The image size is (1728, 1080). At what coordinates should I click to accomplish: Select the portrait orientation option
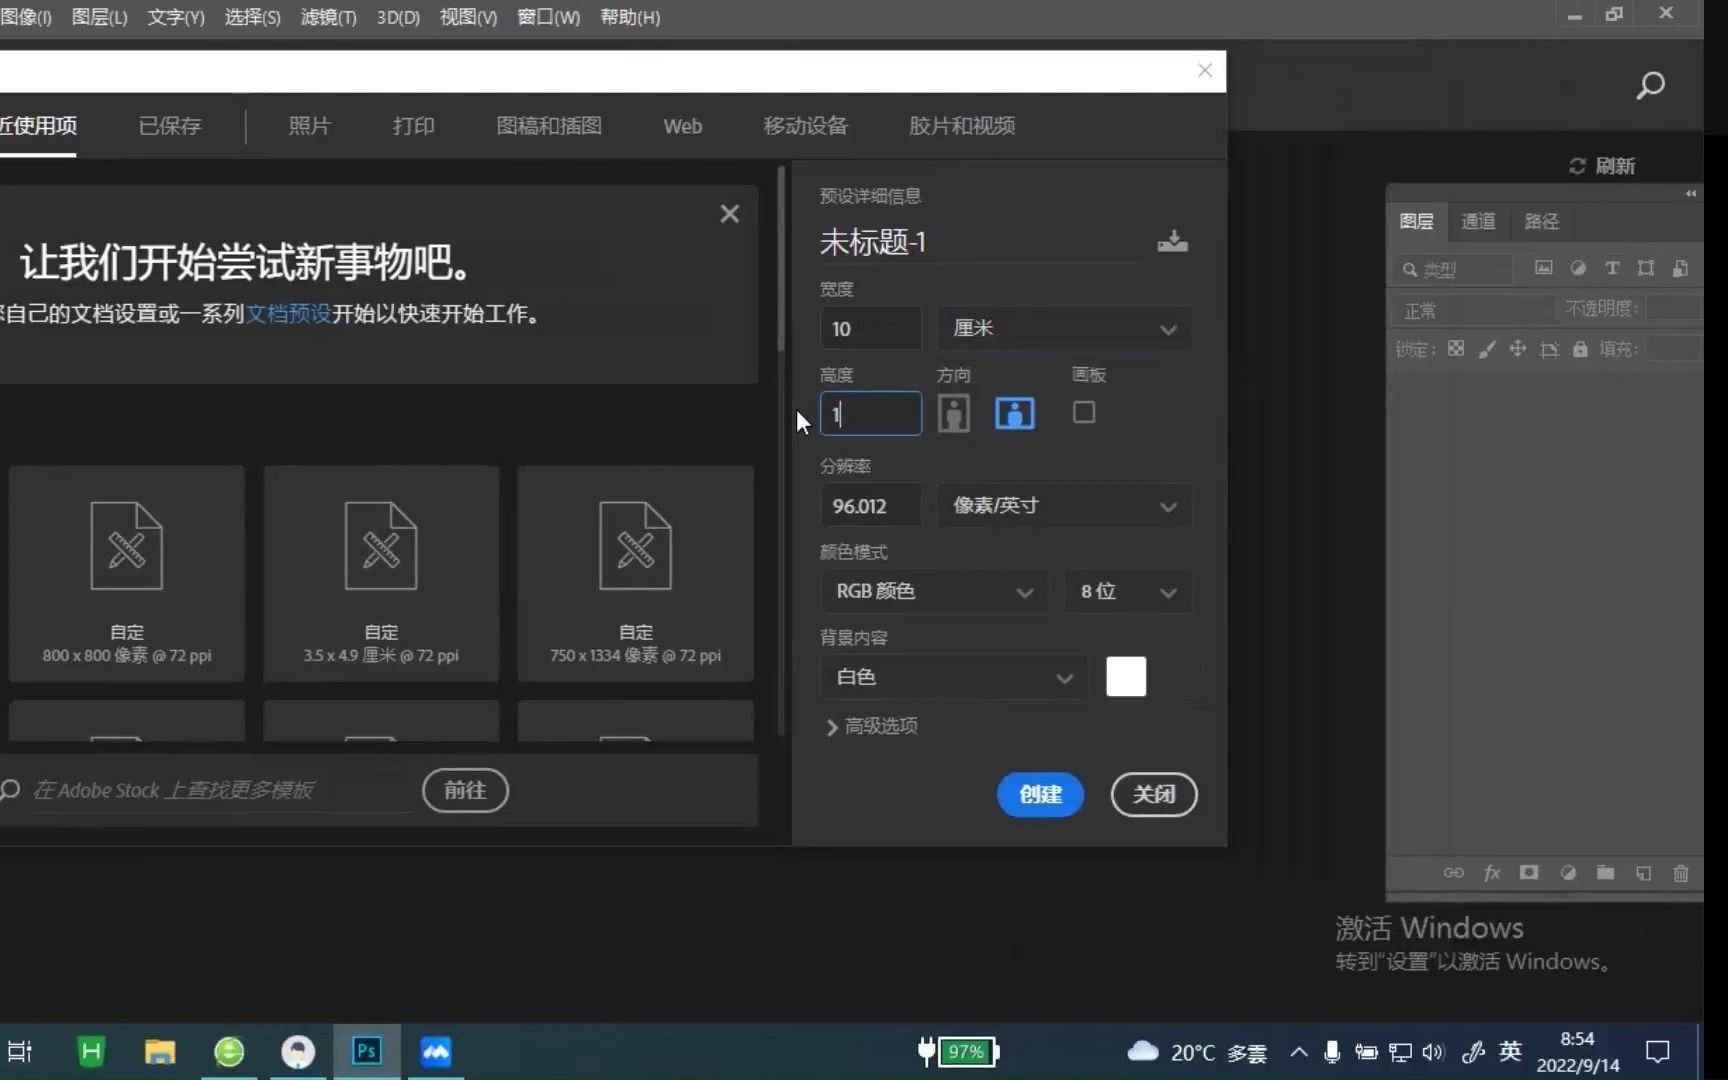[954, 413]
